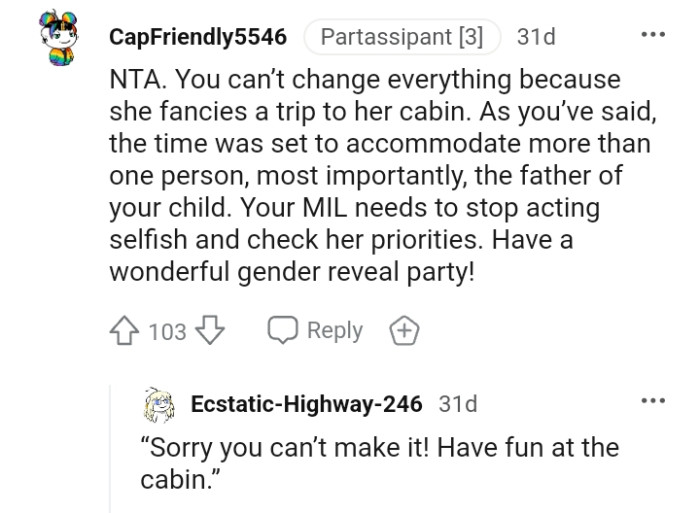Image resolution: width=700 pixels, height=513 pixels.
Task: Open the 31d timestamp on CapFriendly5546's comment
Action: (x=535, y=39)
